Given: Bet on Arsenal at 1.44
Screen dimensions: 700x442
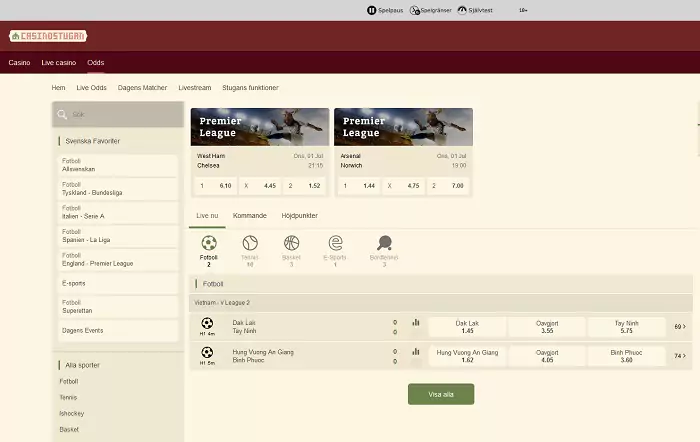Looking at the screenshot, I should [359, 186].
